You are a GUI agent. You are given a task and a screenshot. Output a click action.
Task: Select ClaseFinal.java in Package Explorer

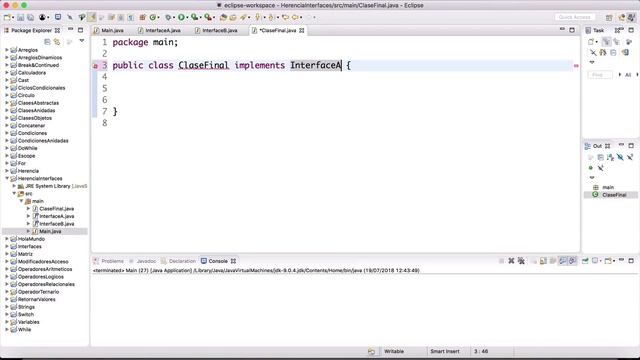tap(56, 209)
